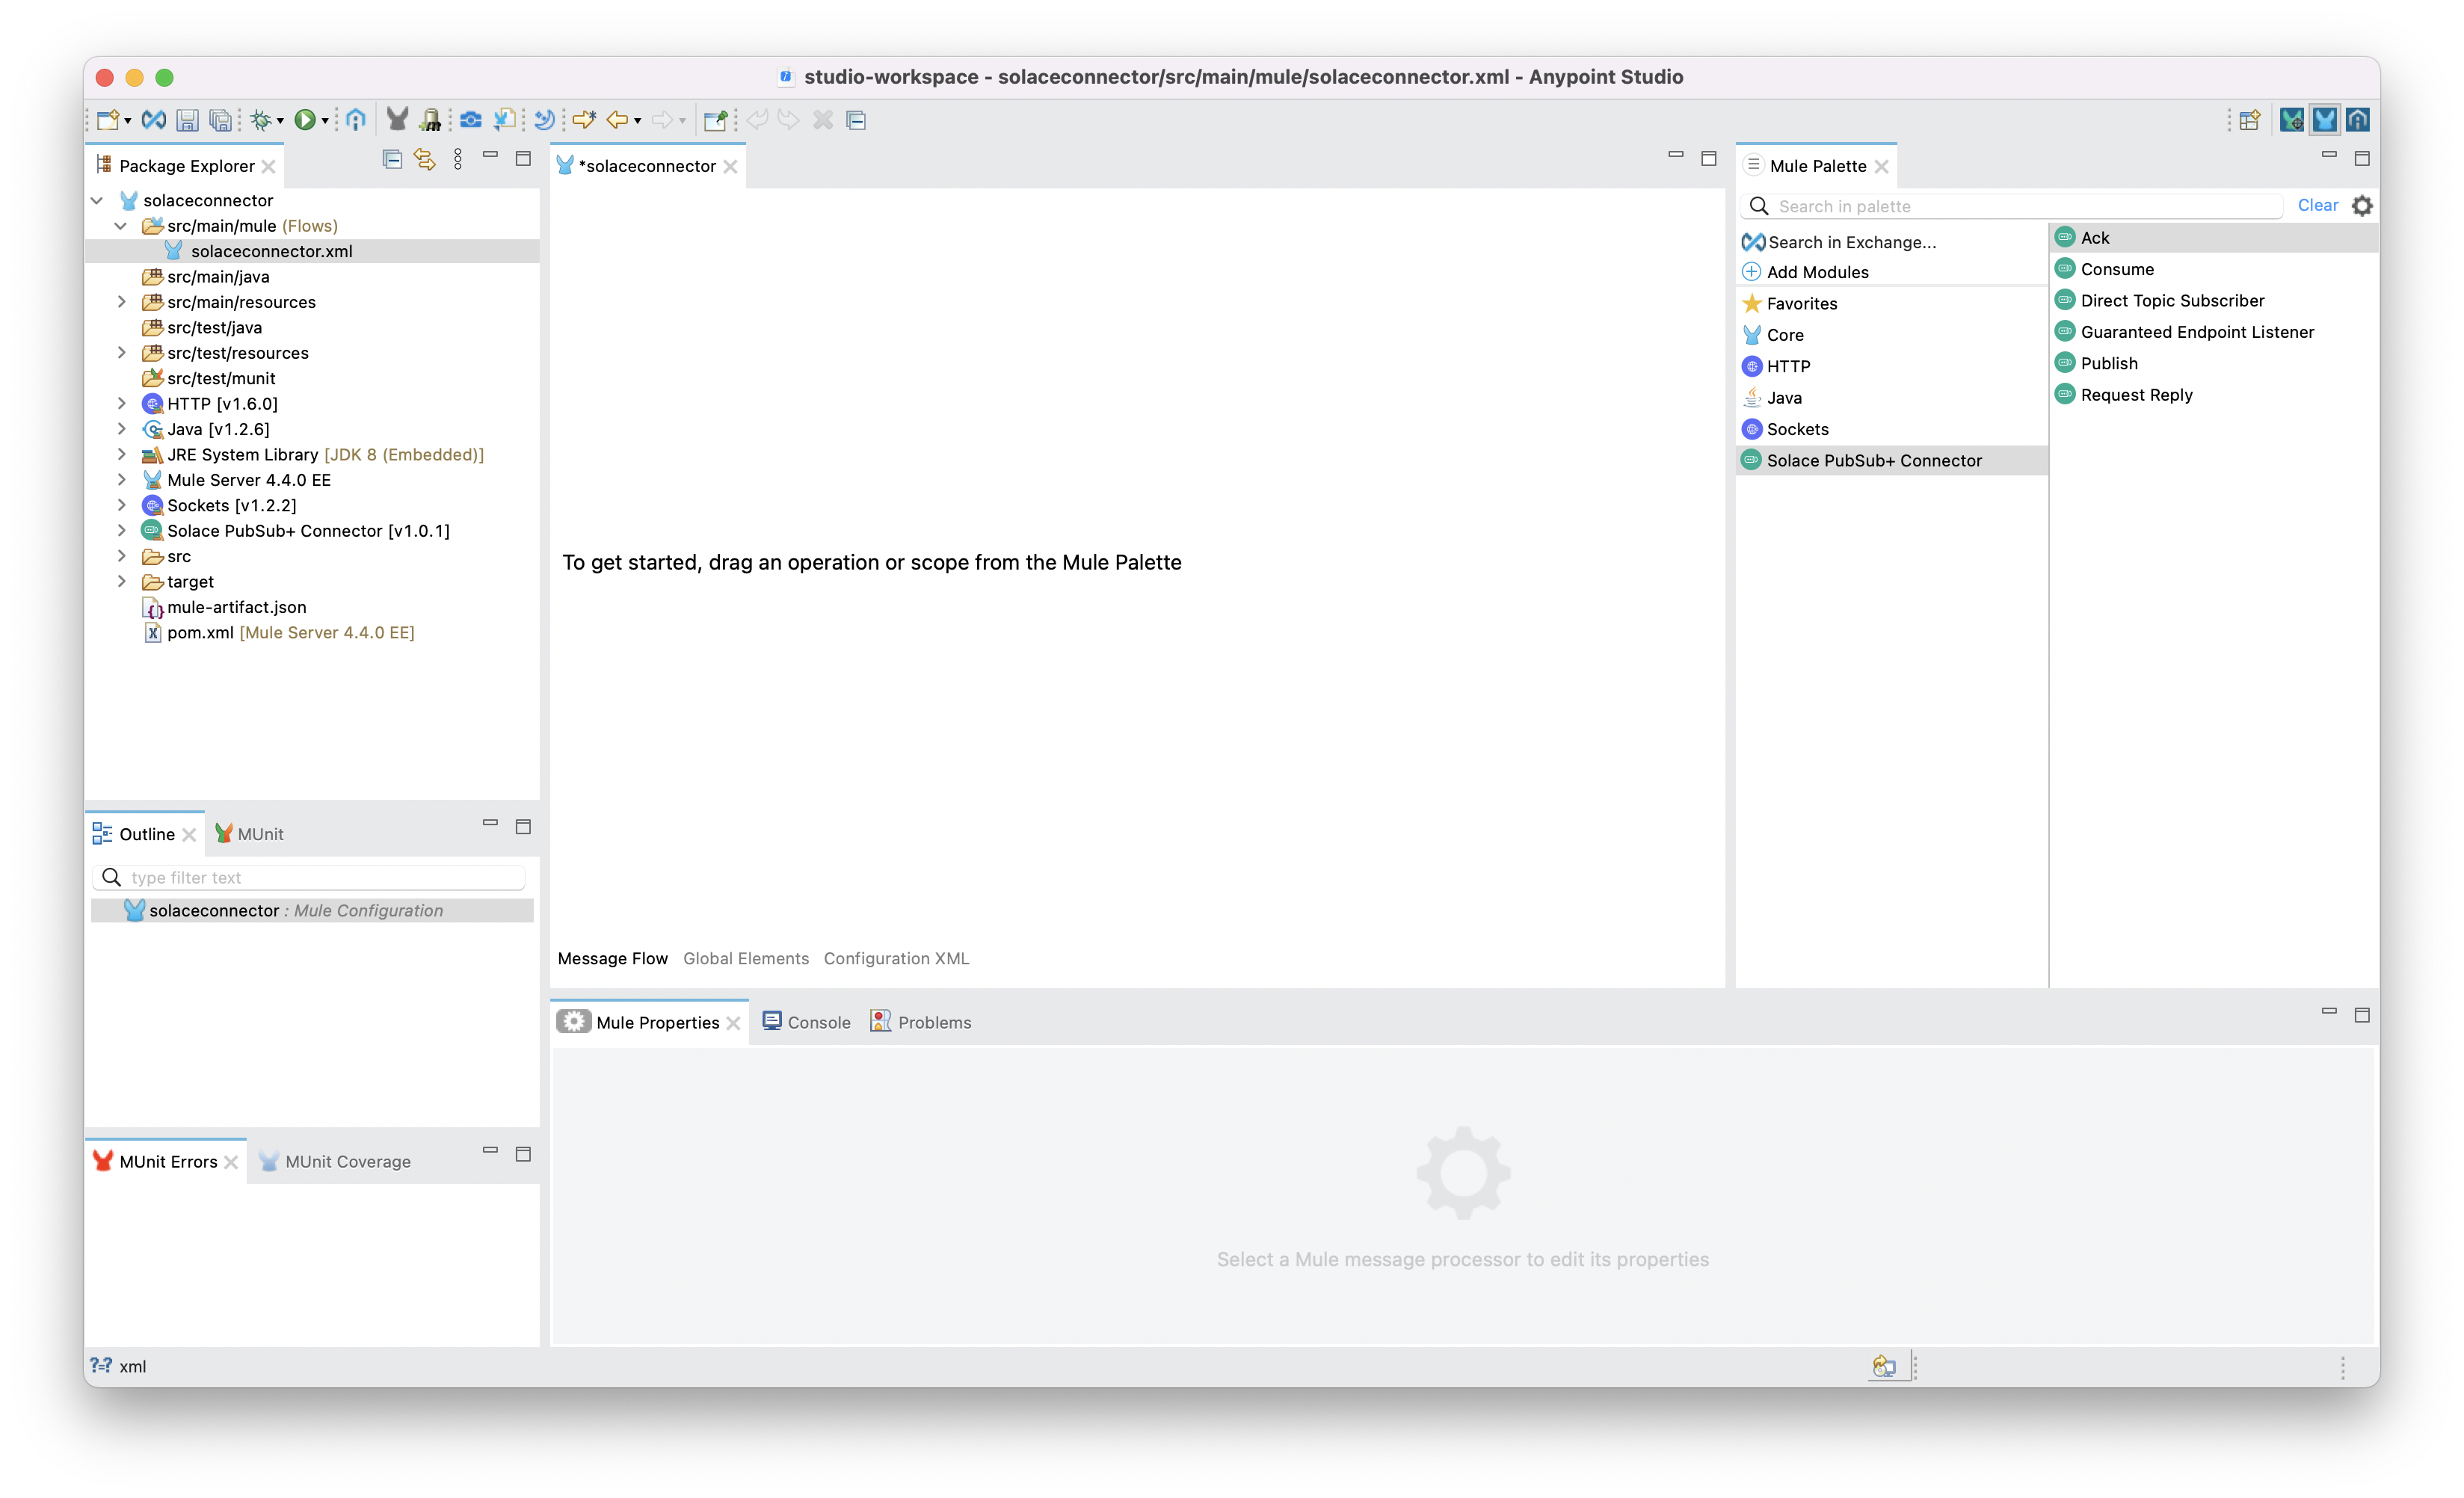Toggle Pin Editor in the toolbar
The image size is (2464, 1498).
715,120
